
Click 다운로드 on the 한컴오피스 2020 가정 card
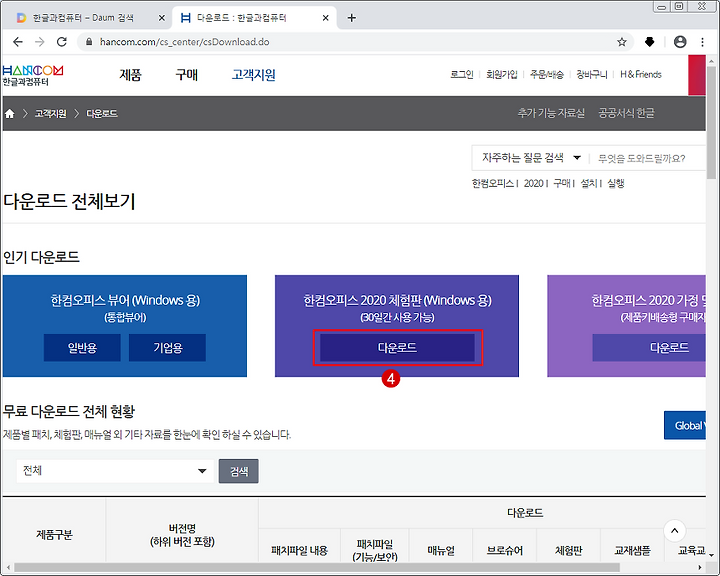pos(649,348)
